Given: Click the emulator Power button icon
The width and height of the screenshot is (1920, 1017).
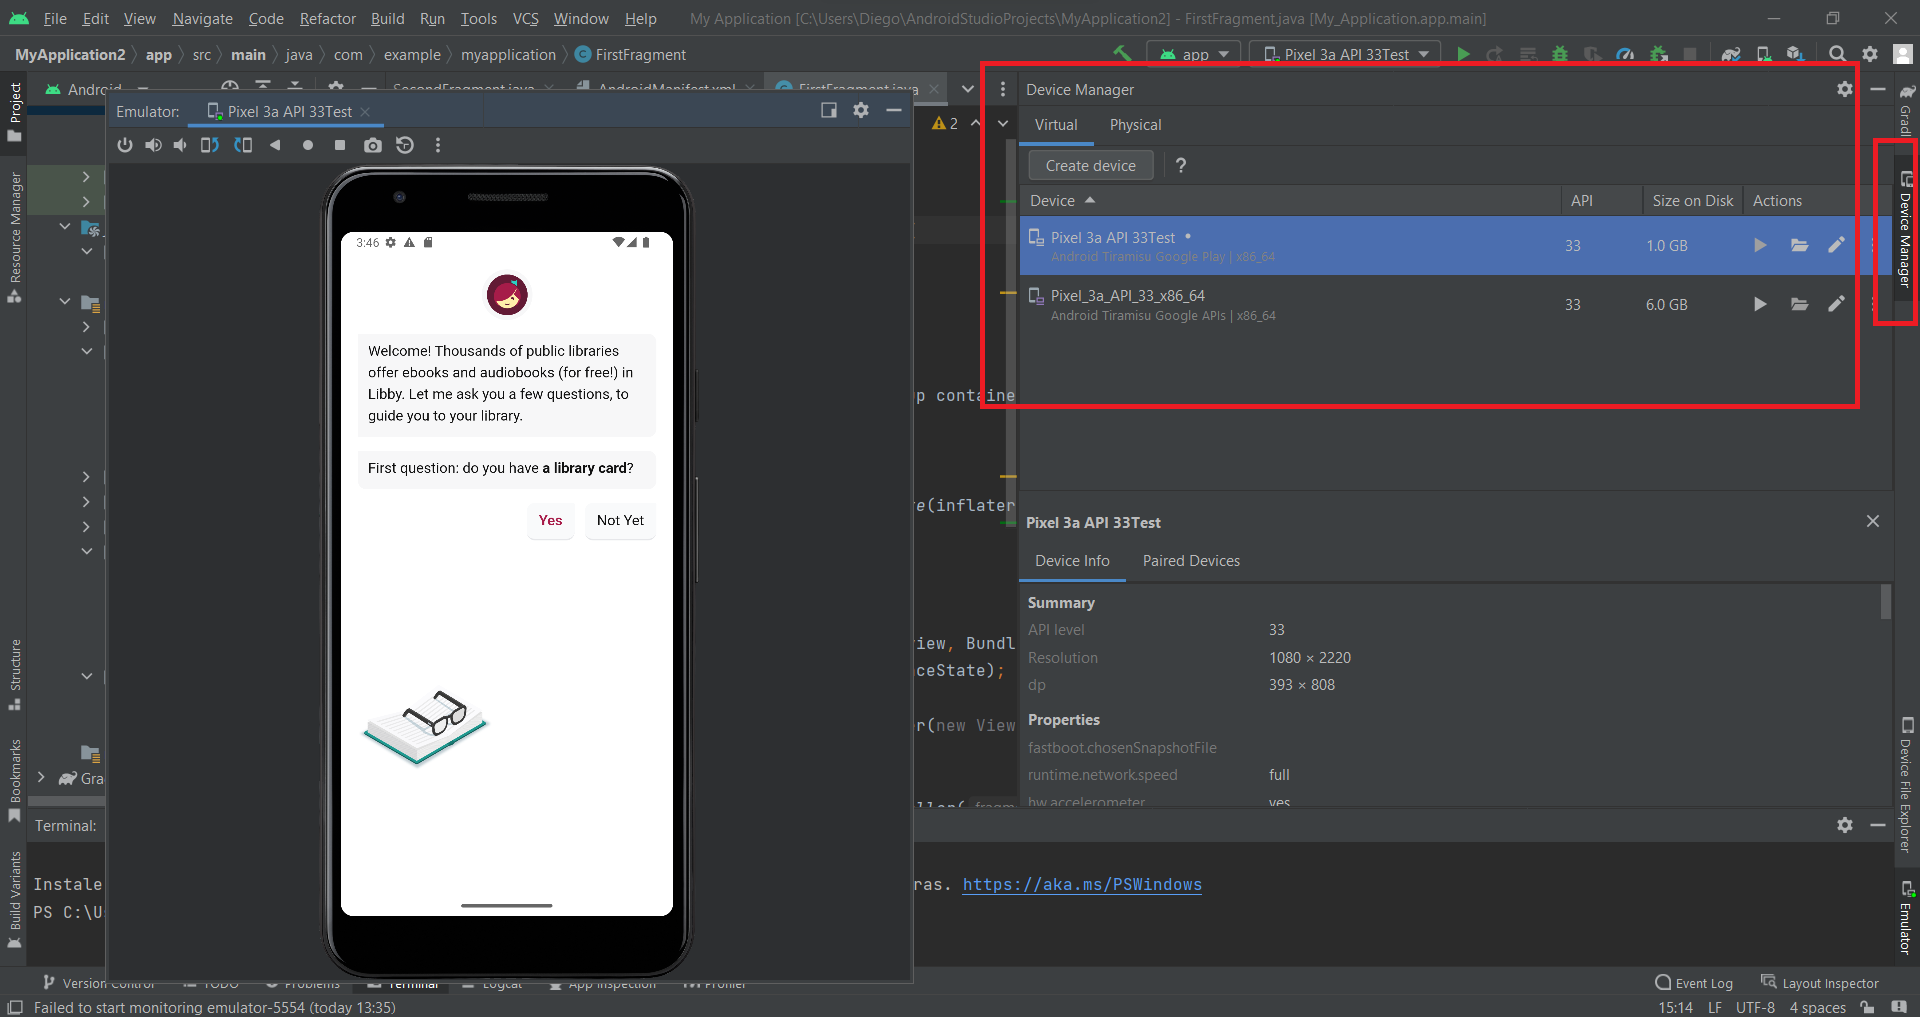Looking at the screenshot, I should pyautogui.click(x=125, y=145).
